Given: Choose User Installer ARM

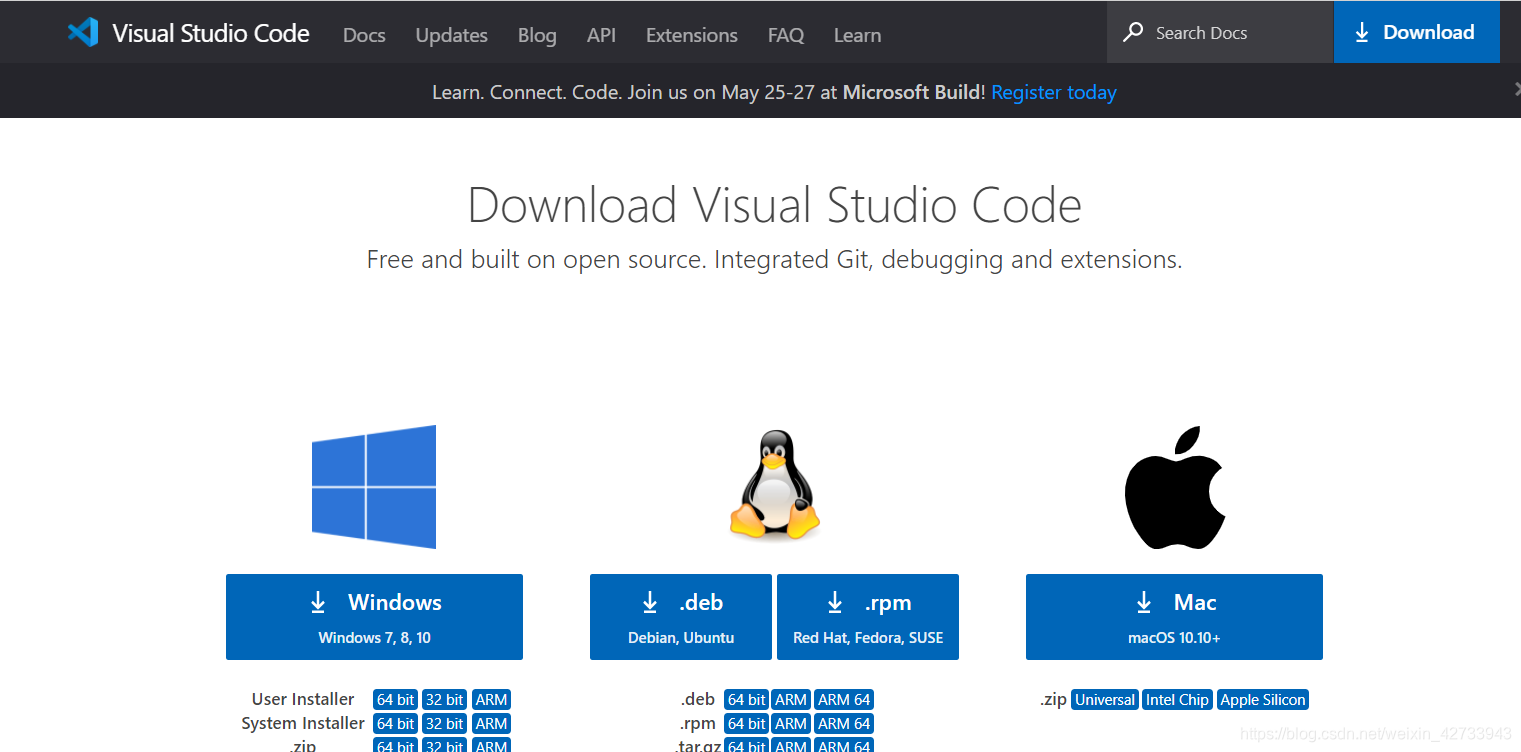Looking at the screenshot, I should pyautogui.click(x=491, y=700).
